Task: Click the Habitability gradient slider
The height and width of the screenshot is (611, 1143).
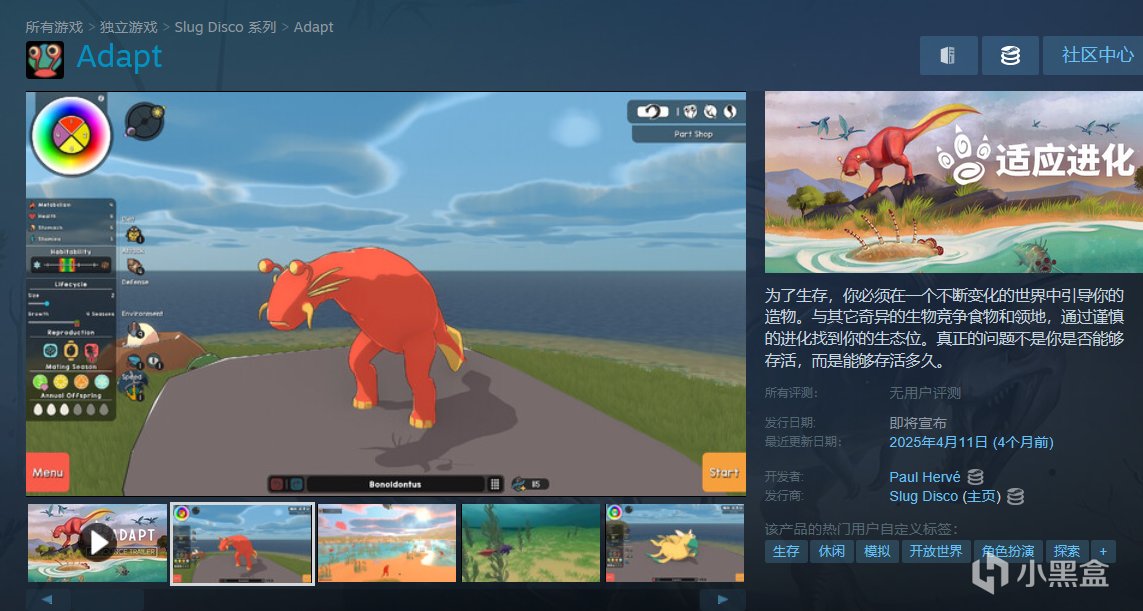Action: pyautogui.click(x=71, y=265)
